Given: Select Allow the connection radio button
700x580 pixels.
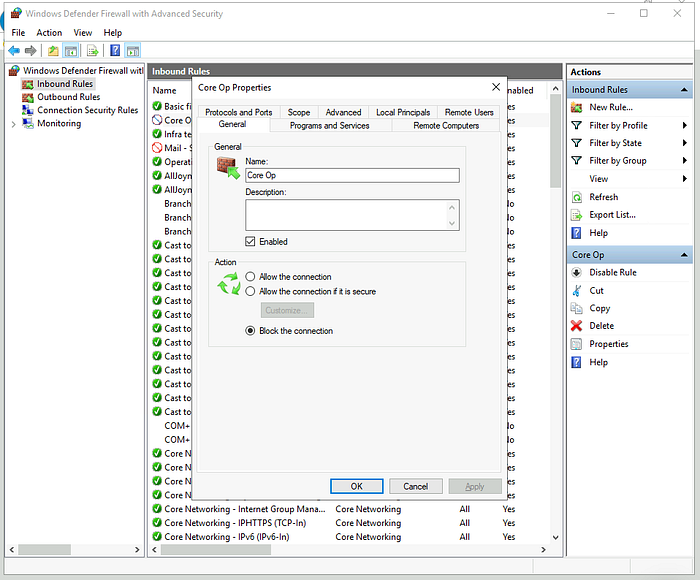Looking at the screenshot, I should pyautogui.click(x=250, y=277).
